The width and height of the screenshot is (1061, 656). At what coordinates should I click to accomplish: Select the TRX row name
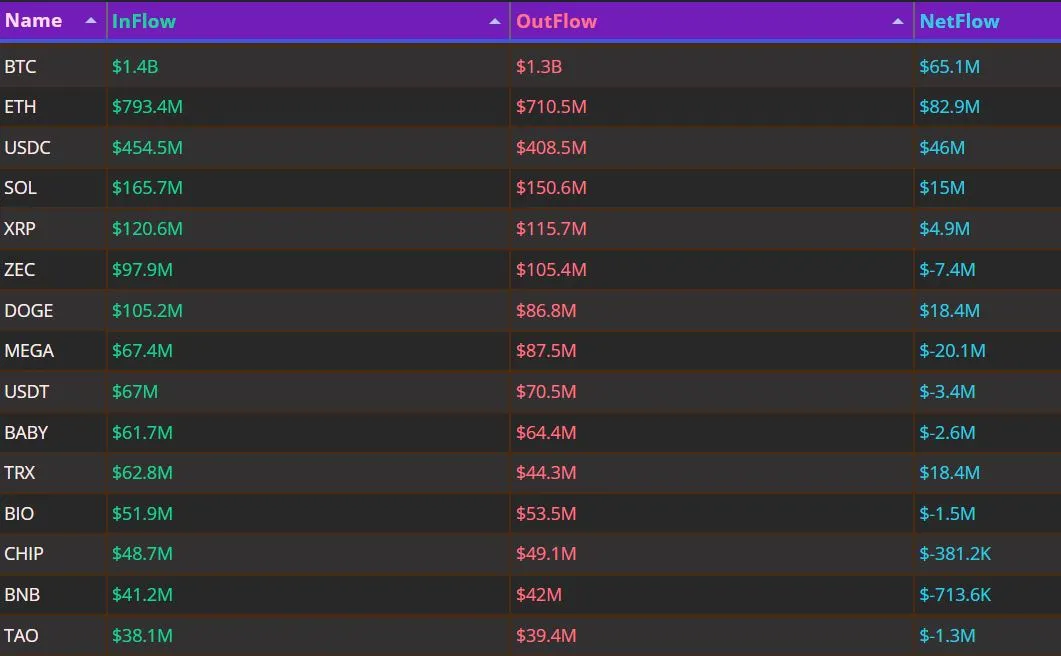pos(20,473)
